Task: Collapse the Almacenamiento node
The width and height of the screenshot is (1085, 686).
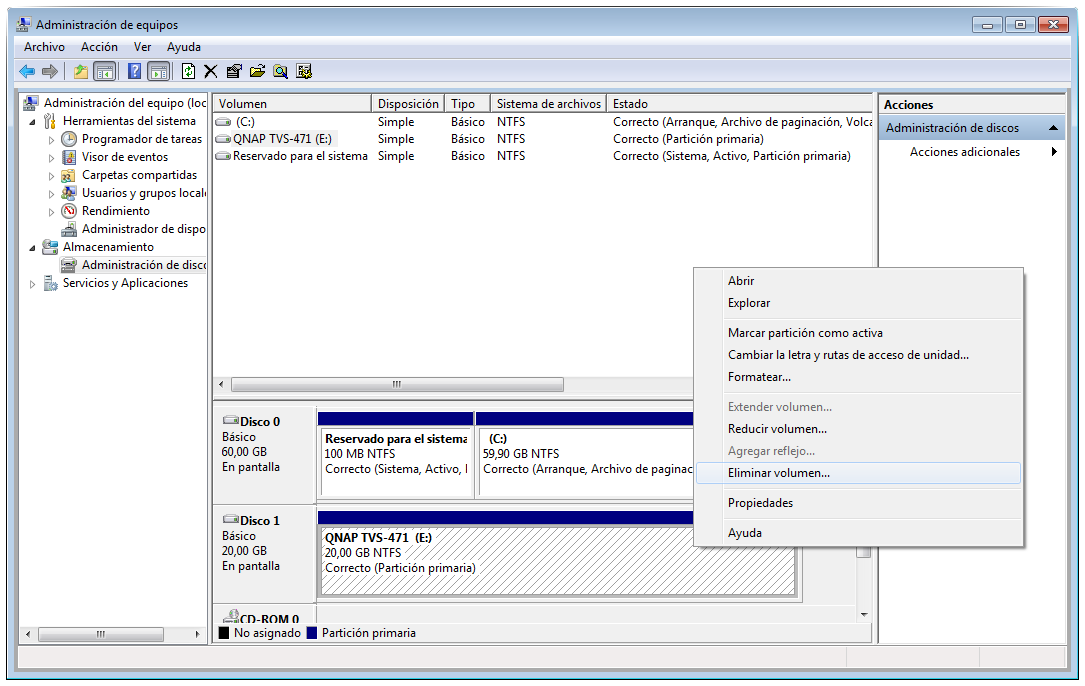Action: pyautogui.click(x=33, y=248)
